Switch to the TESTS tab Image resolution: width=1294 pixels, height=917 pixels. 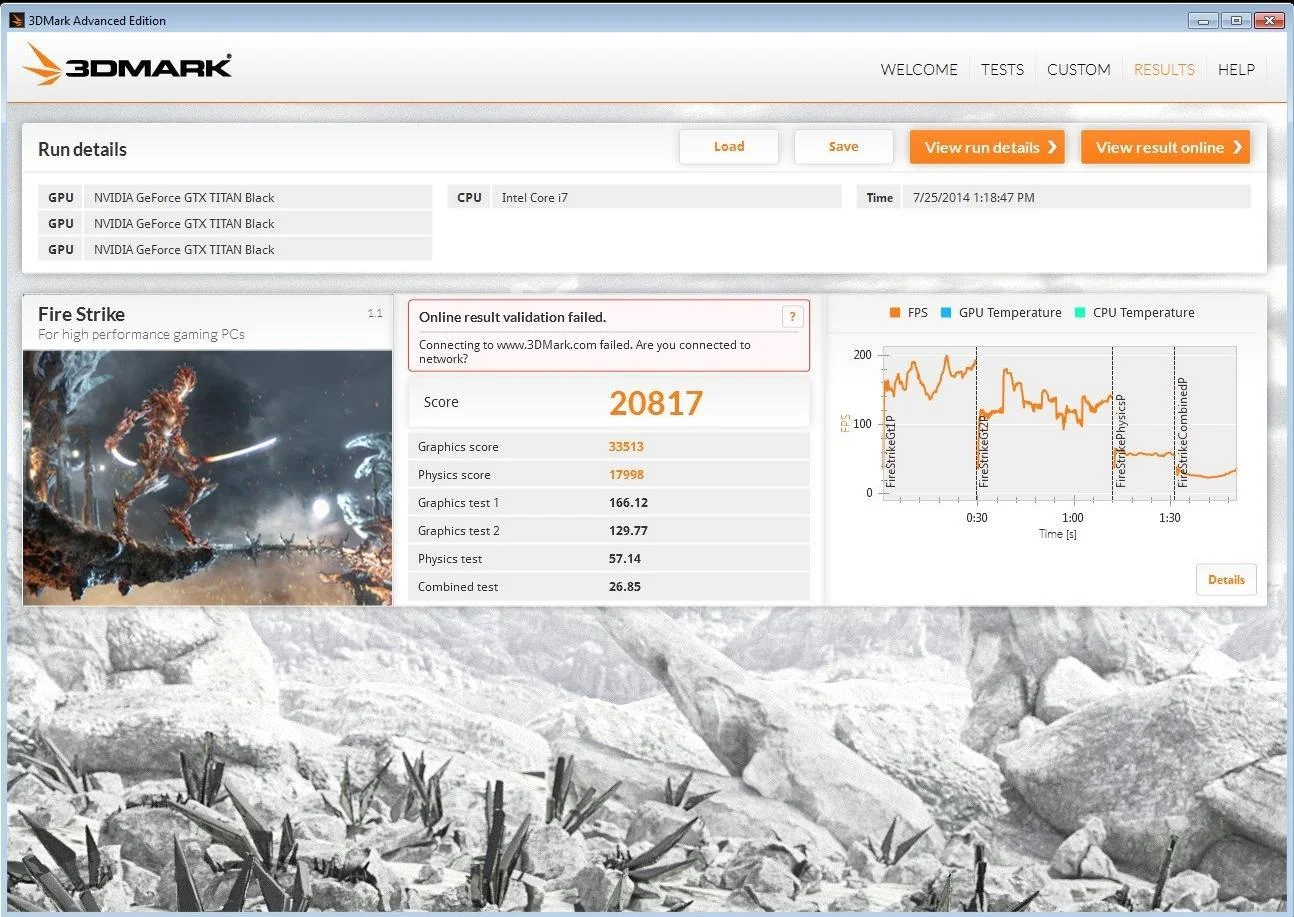coord(1002,69)
